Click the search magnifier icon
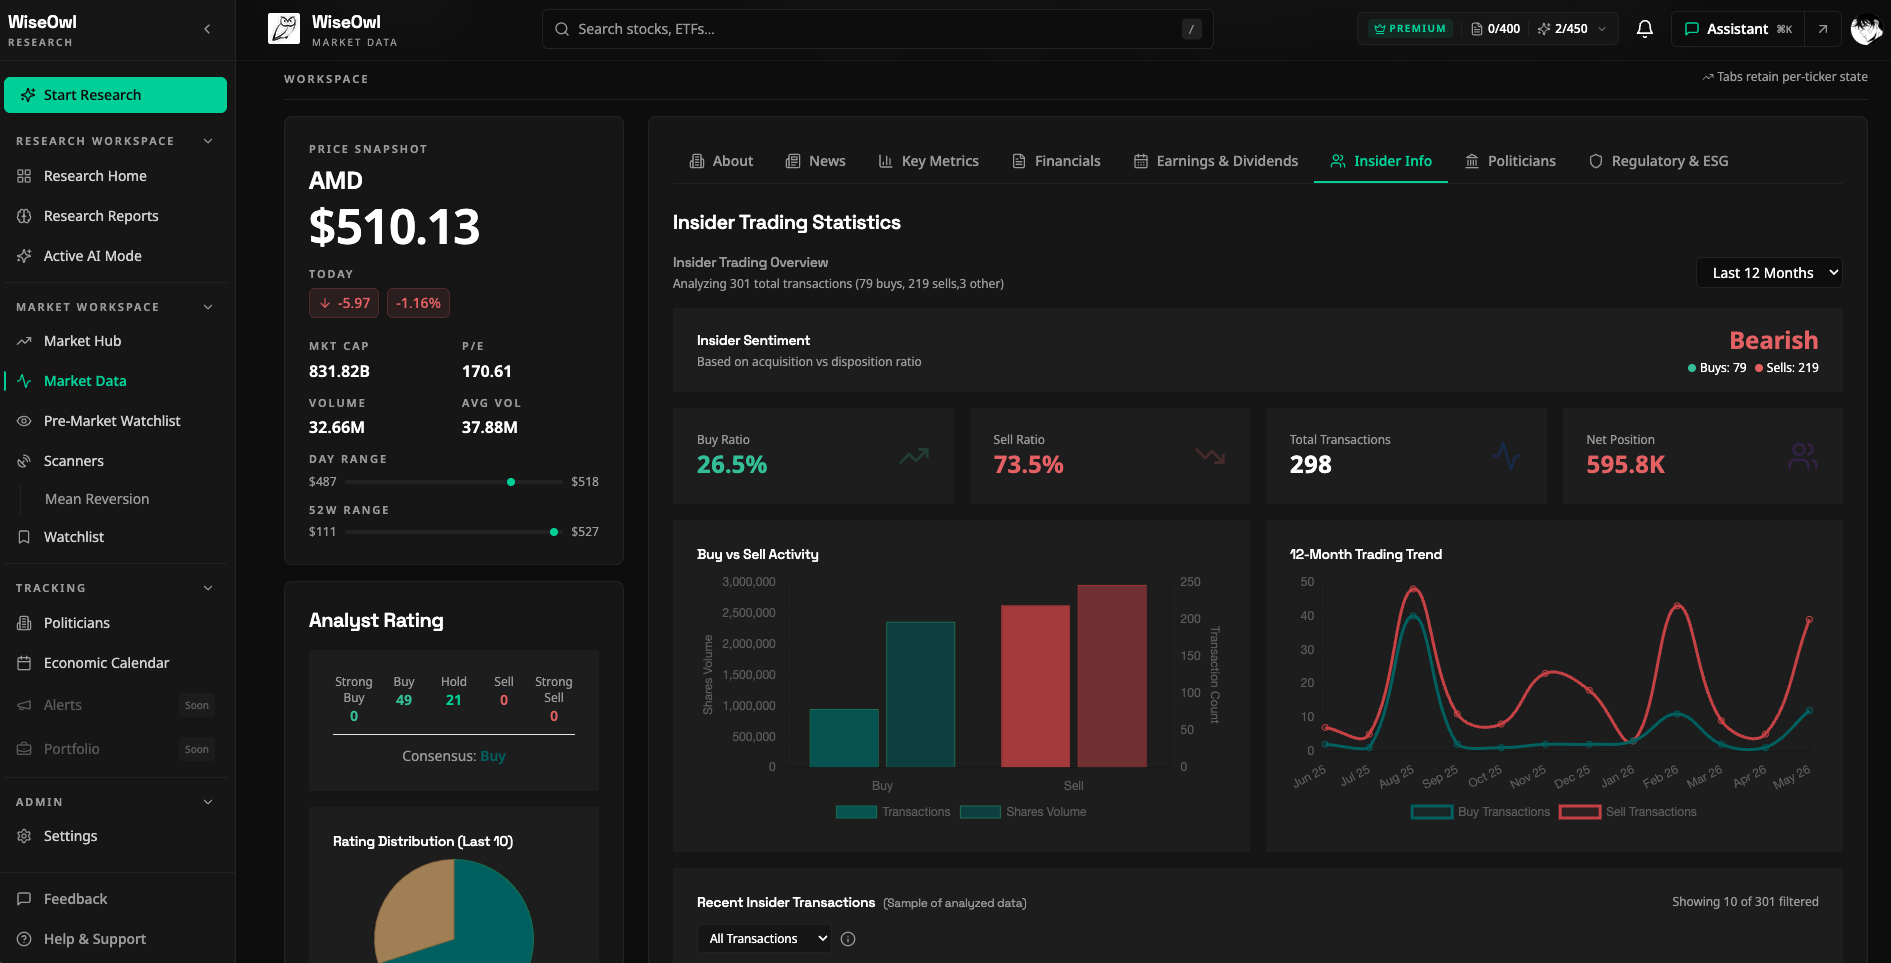This screenshot has height=963, width=1891. coord(562,29)
